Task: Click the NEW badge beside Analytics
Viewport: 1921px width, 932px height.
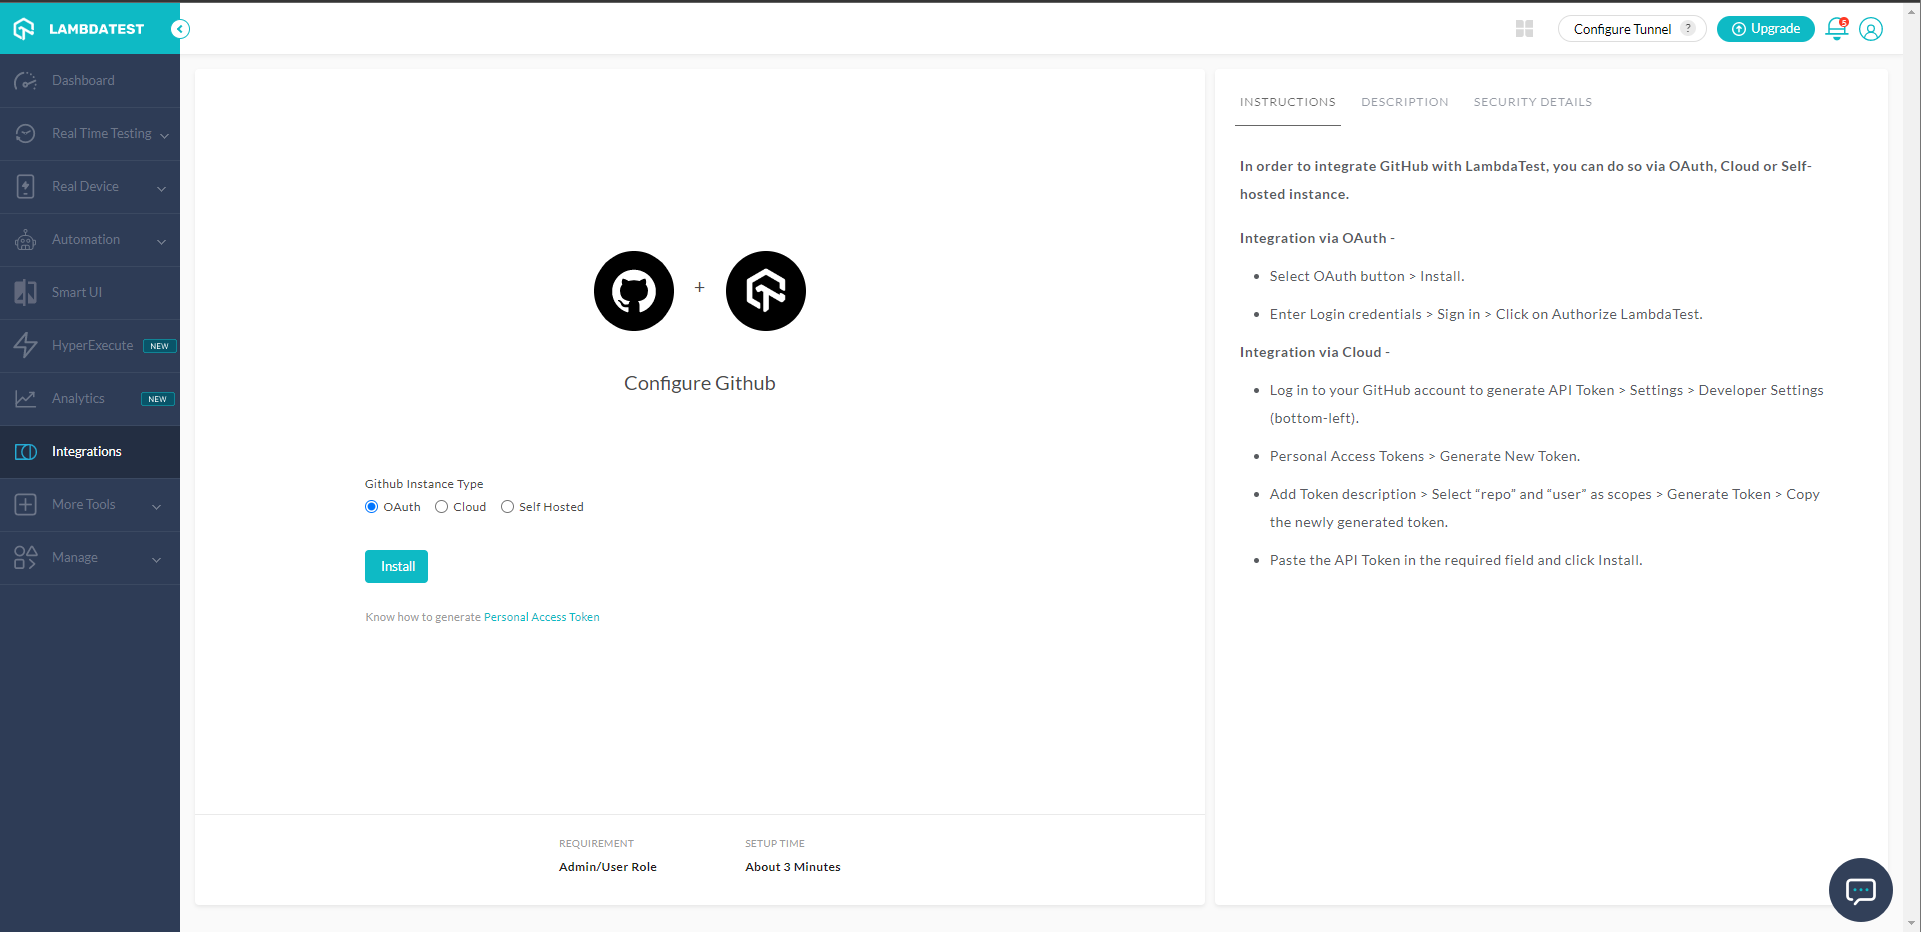Action: click(x=158, y=399)
